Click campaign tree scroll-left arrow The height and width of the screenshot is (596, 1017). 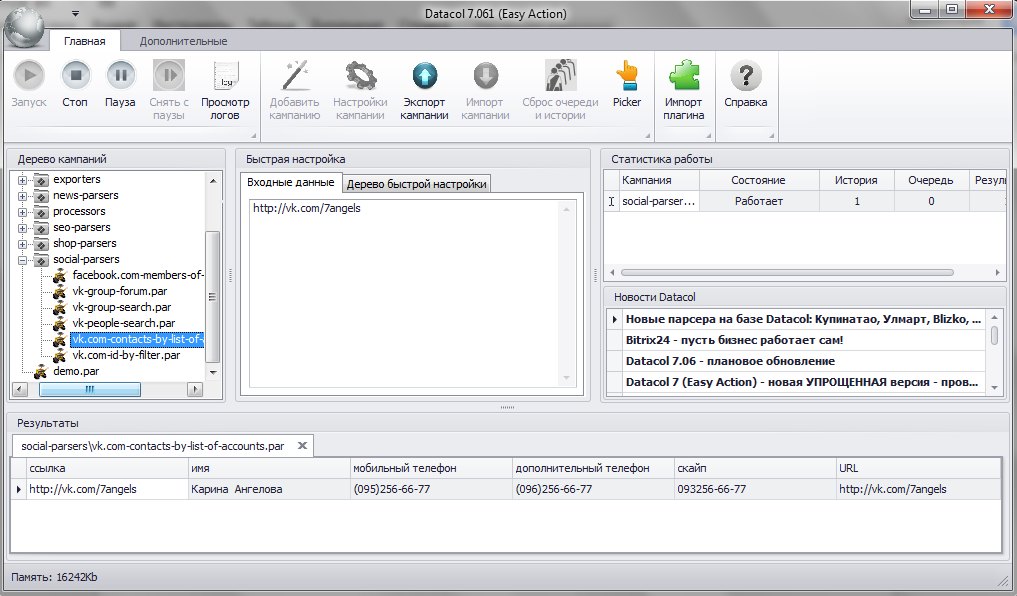pos(20,389)
